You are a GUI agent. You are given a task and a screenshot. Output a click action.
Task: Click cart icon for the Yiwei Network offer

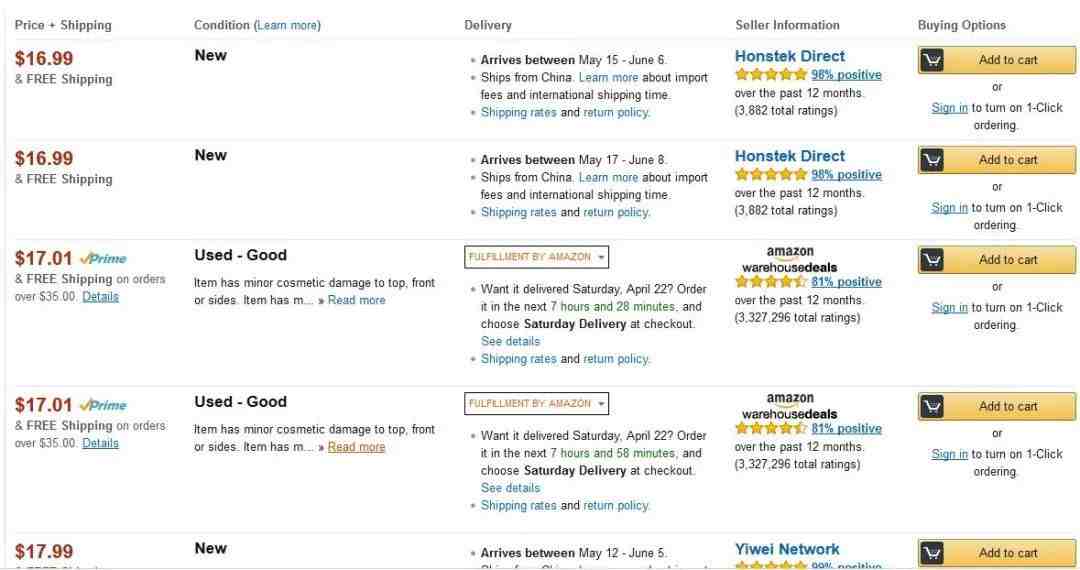(932, 553)
